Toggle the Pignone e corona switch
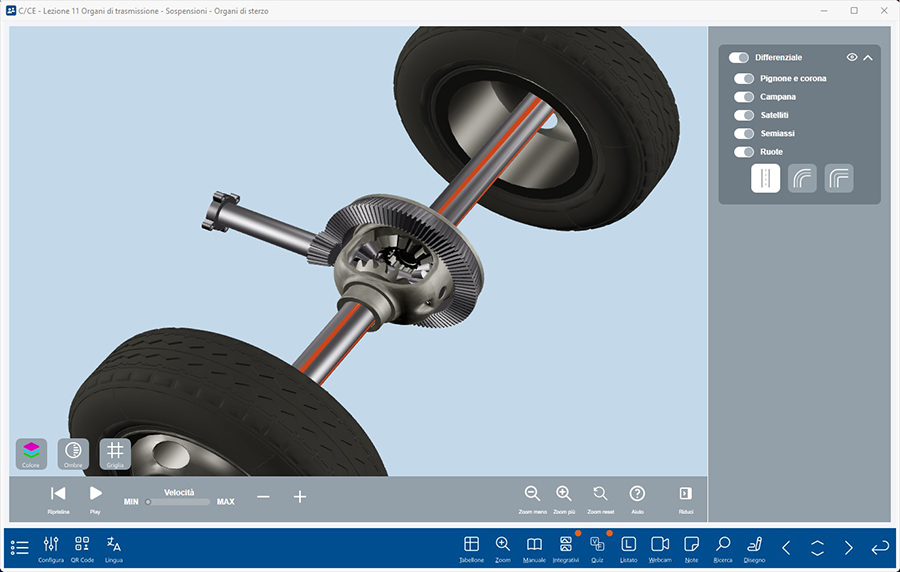 [x=744, y=79]
